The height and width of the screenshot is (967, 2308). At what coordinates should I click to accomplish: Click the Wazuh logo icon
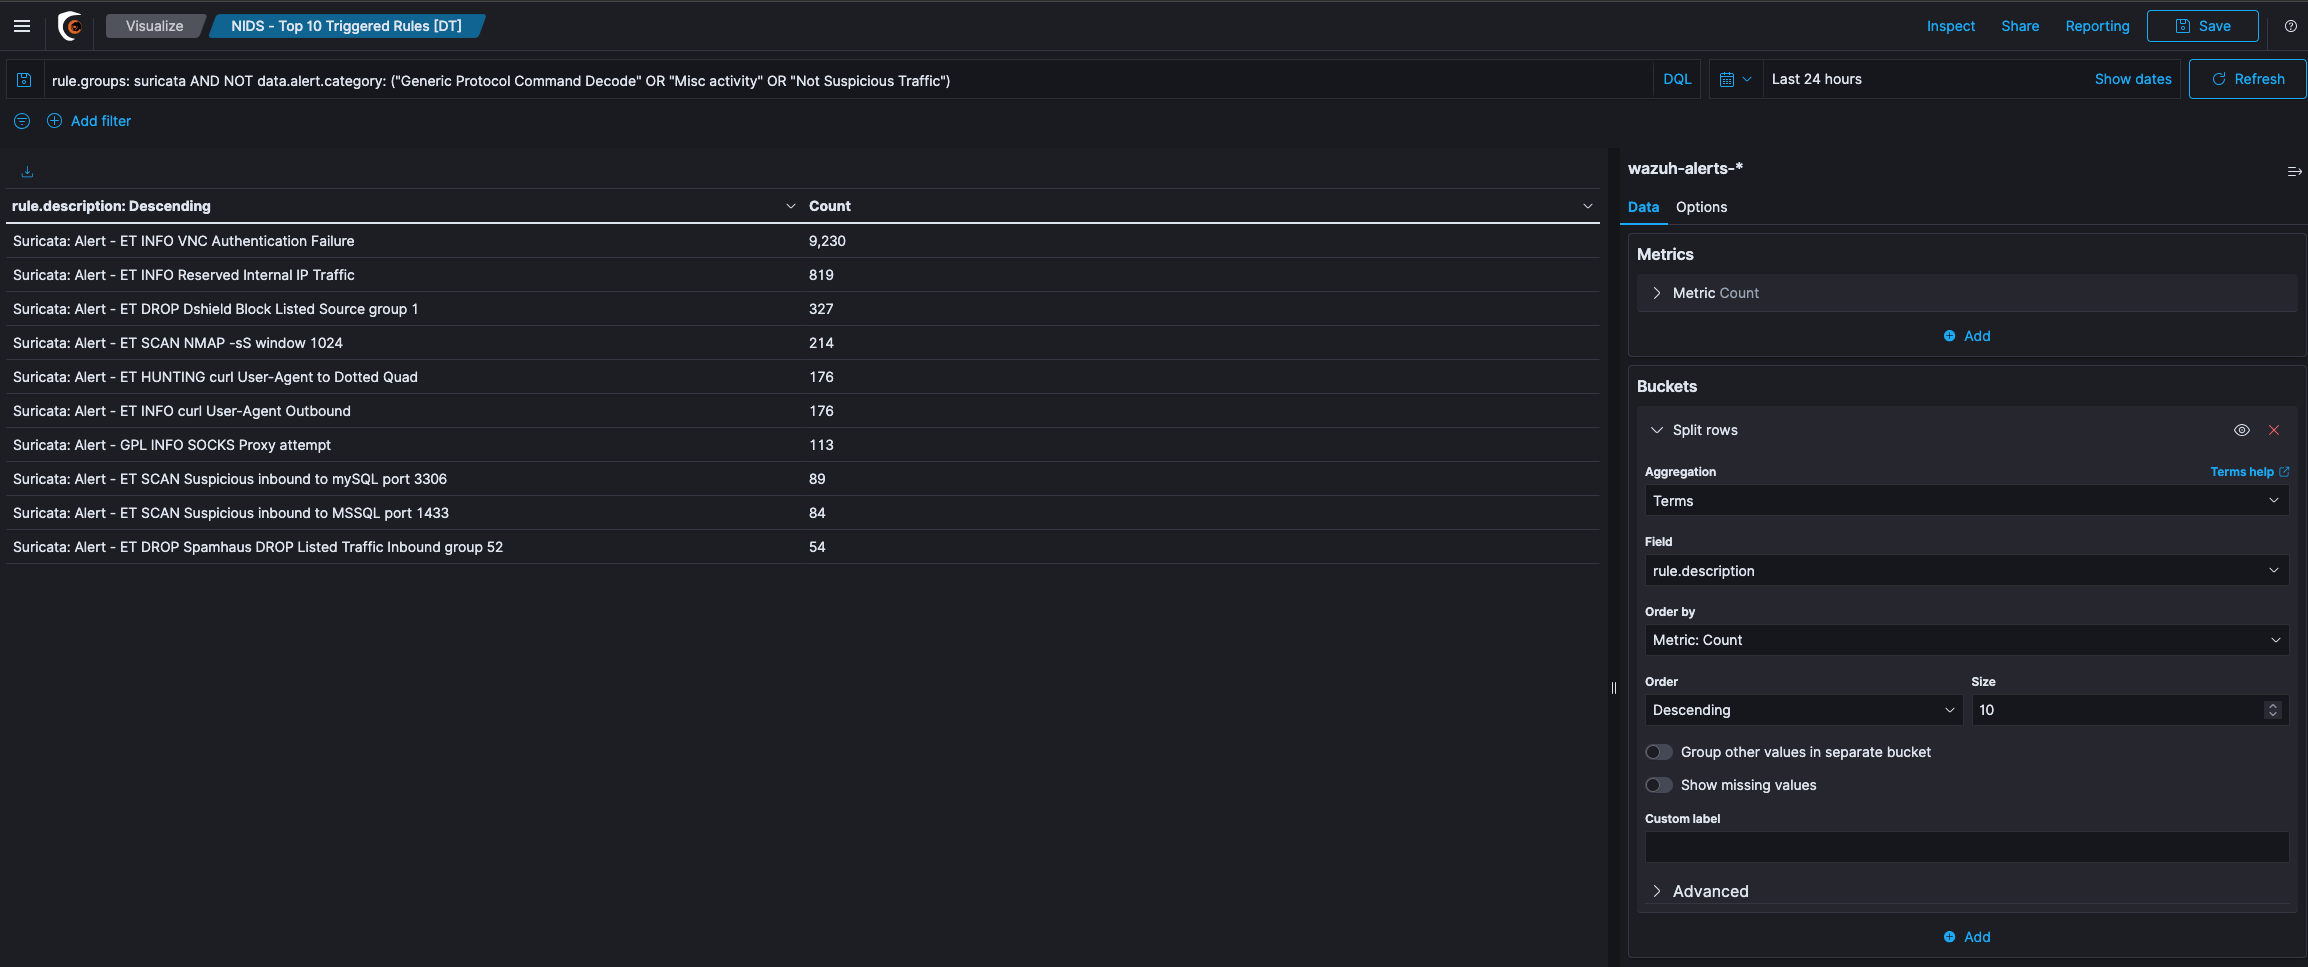pyautogui.click(x=70, y=26)
